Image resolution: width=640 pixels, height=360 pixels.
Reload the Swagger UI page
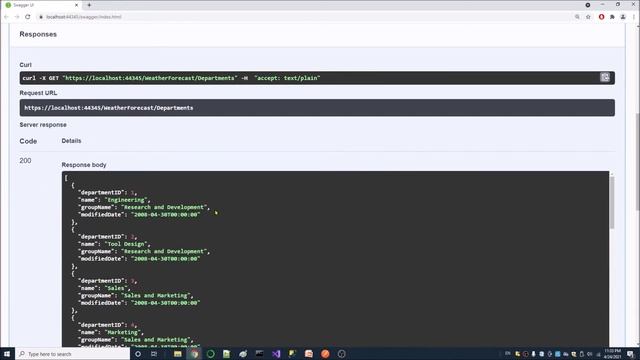pos(28,17)
